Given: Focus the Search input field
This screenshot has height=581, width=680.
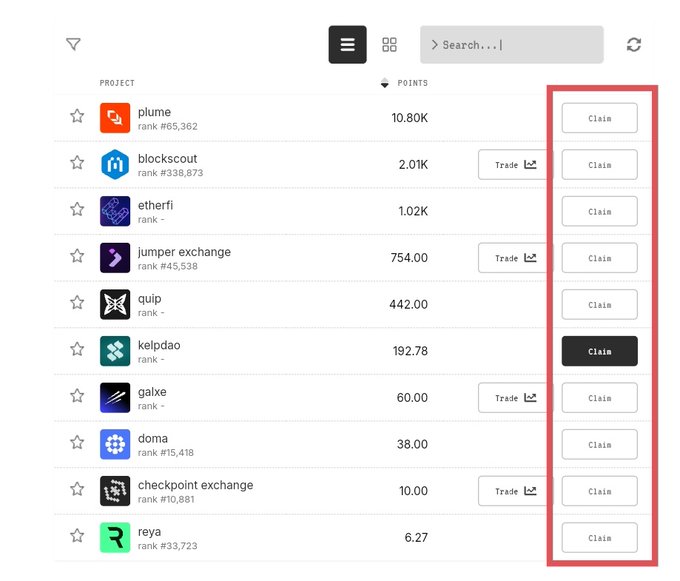Looking at the screenshot, I should coord(512,45).
